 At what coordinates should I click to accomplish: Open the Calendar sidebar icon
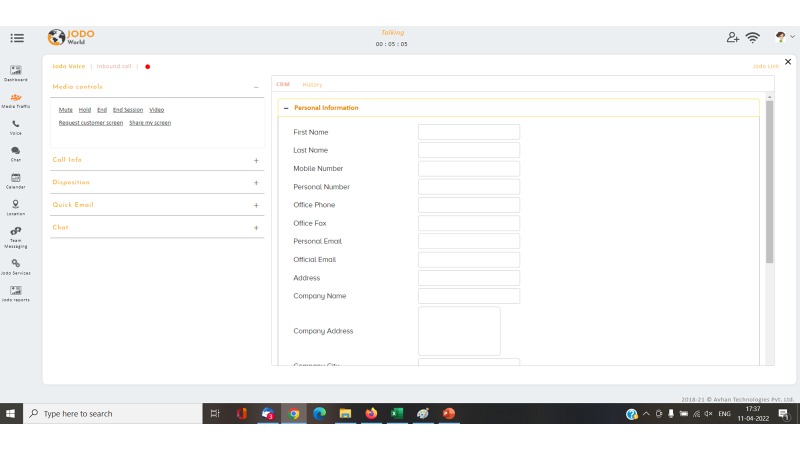(16, 180)
